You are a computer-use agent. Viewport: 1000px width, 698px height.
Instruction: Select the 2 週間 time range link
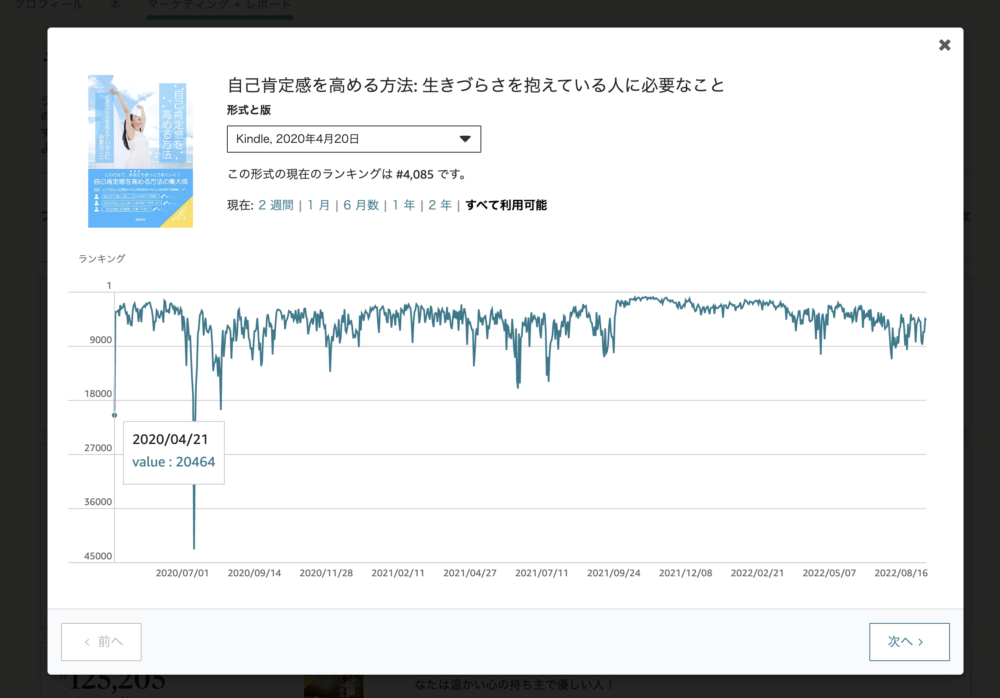point(276,205)
